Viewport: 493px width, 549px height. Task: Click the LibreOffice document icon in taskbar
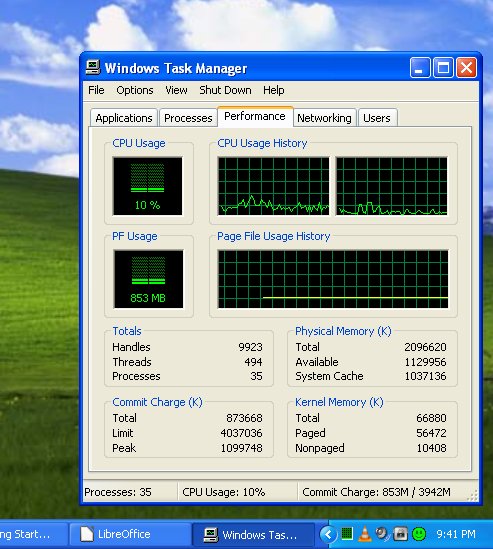coord(86,534)
